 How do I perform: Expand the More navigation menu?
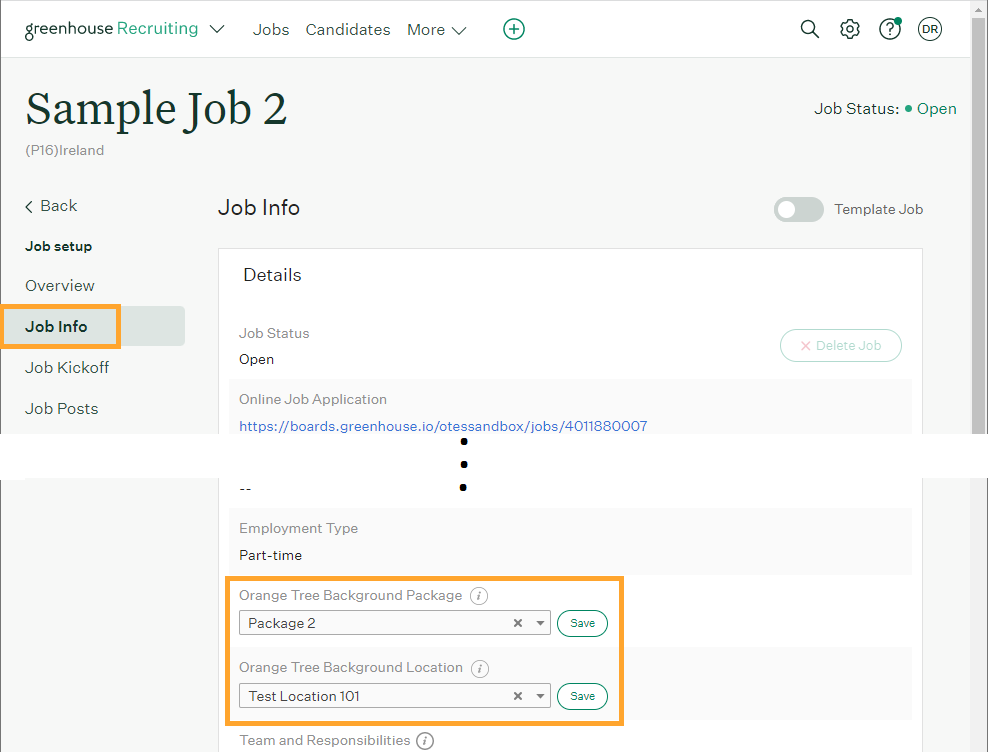point(437,30)
